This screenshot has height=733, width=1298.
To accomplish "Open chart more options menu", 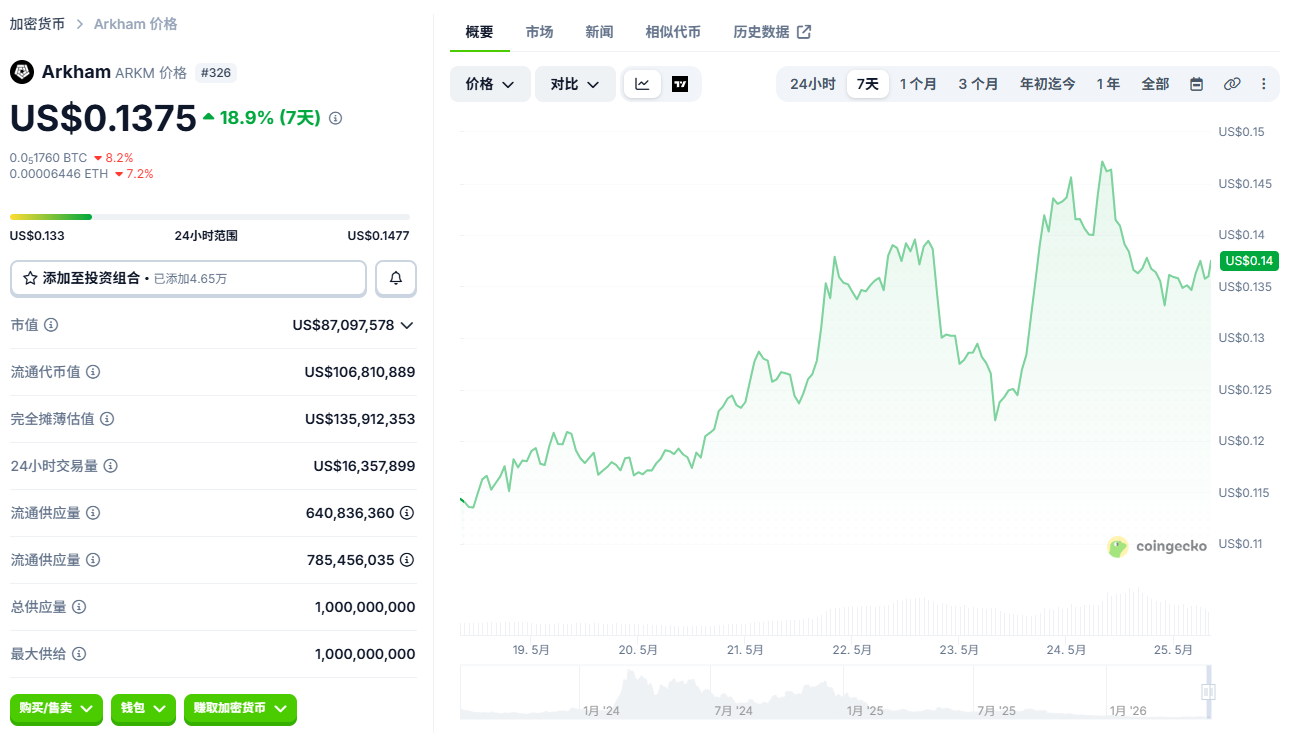I will coord(1264,84).
